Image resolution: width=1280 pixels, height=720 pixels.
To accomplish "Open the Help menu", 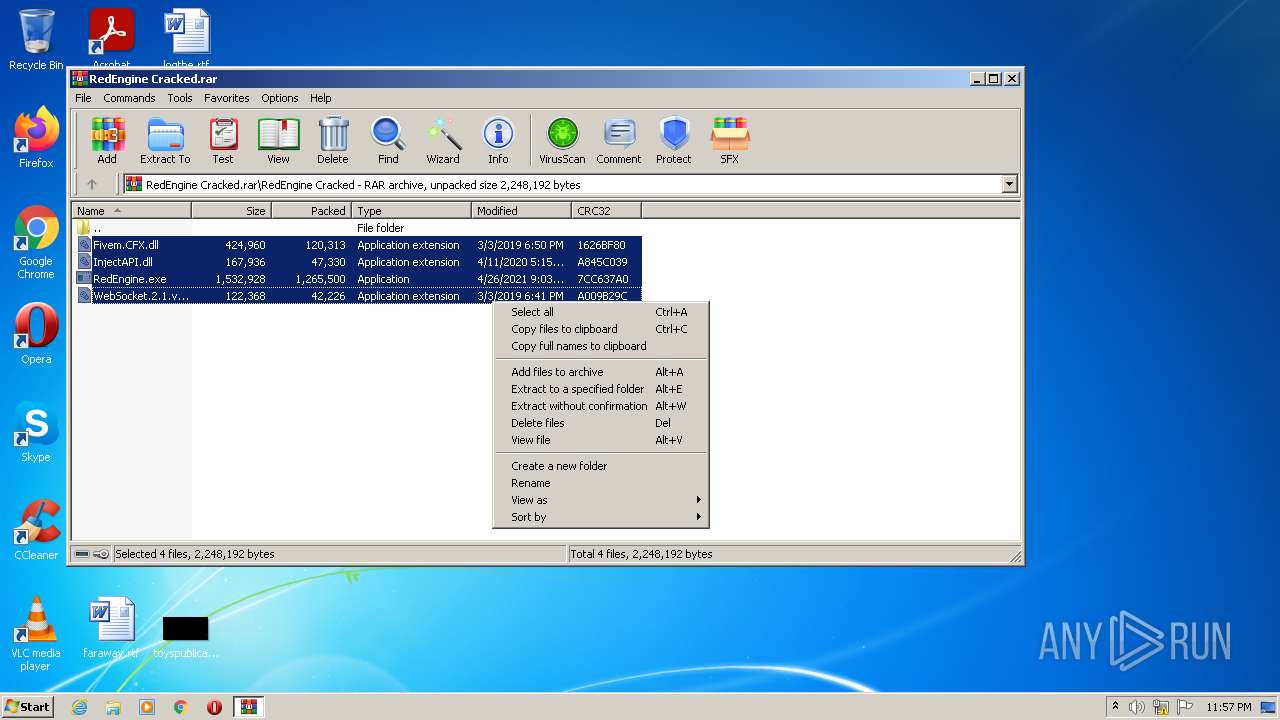I will (320, 98).
